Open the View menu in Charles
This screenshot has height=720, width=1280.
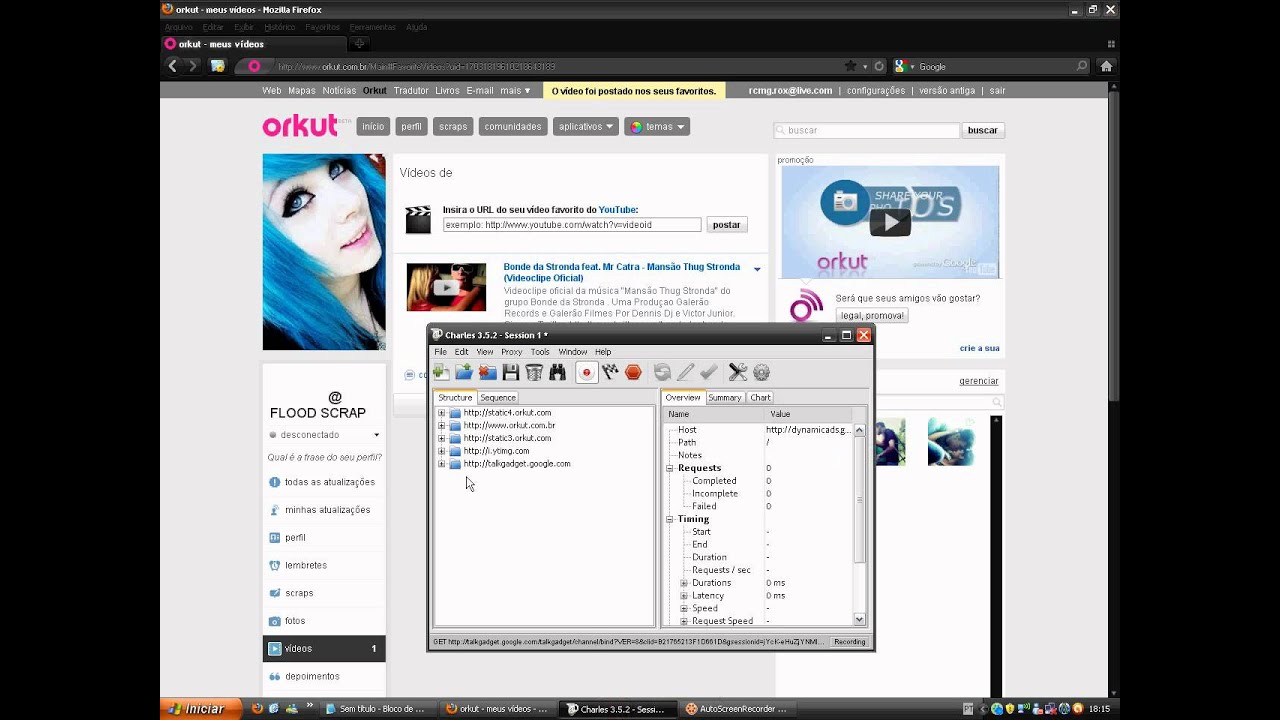coord(485,352)
